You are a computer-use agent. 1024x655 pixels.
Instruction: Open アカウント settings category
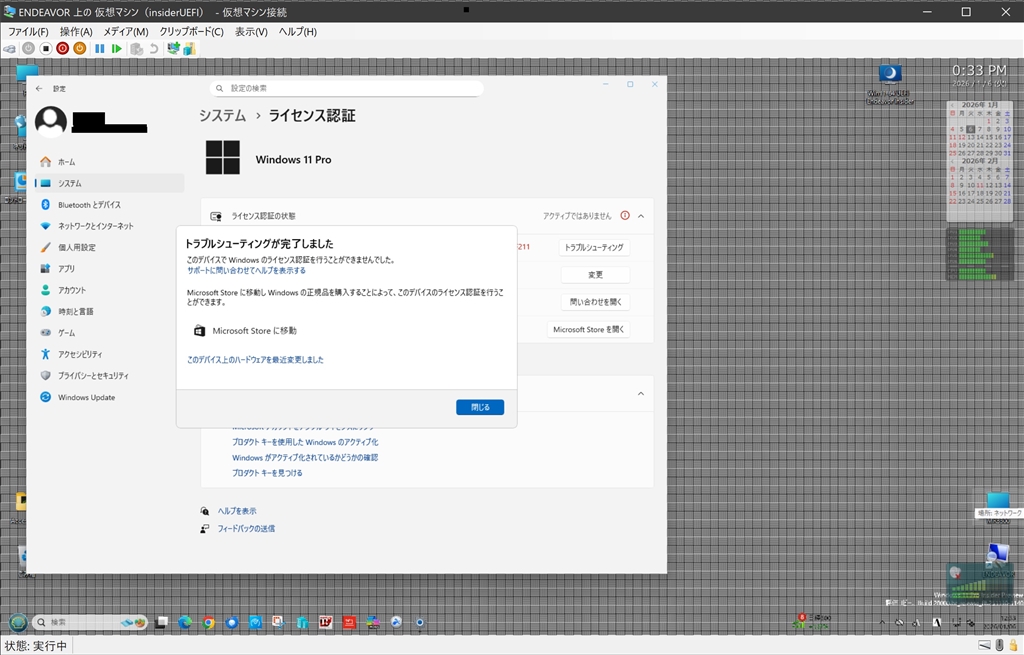[x=108, y=290]
